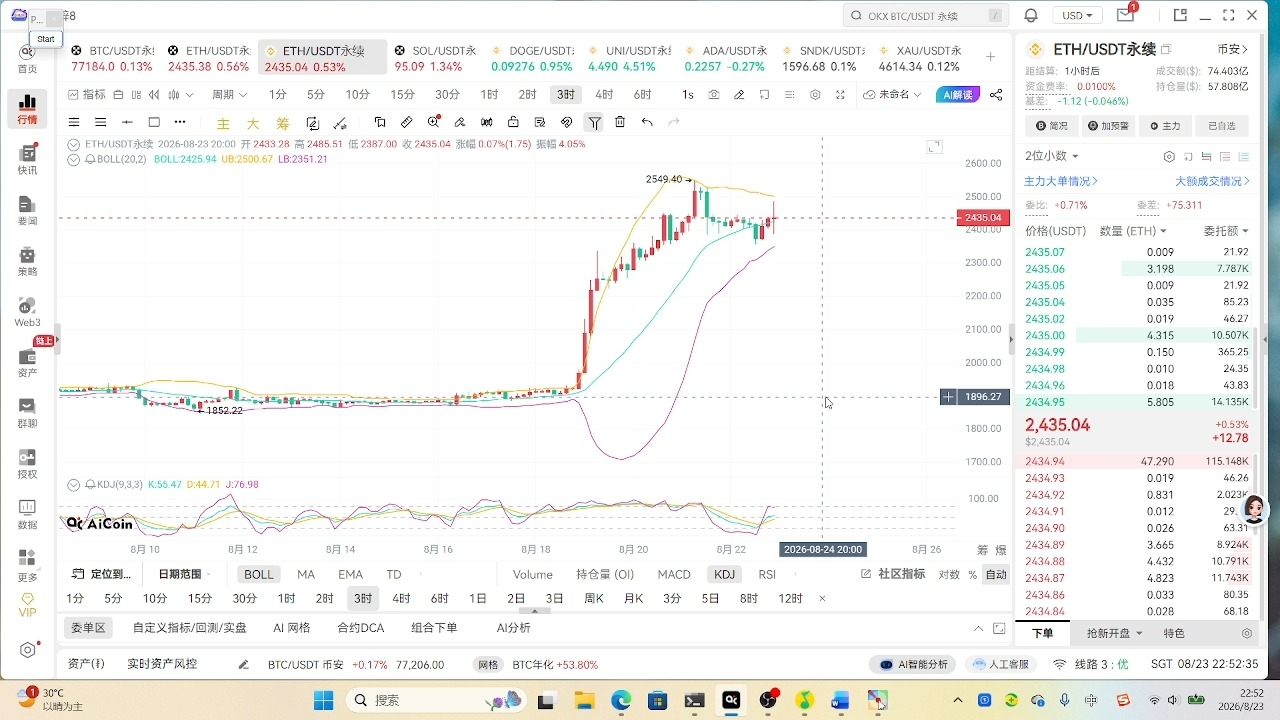This screenshot has width=1280, height=720.
Task: Go to the 策略 strategy sidebar section
Action: [27, 261]
